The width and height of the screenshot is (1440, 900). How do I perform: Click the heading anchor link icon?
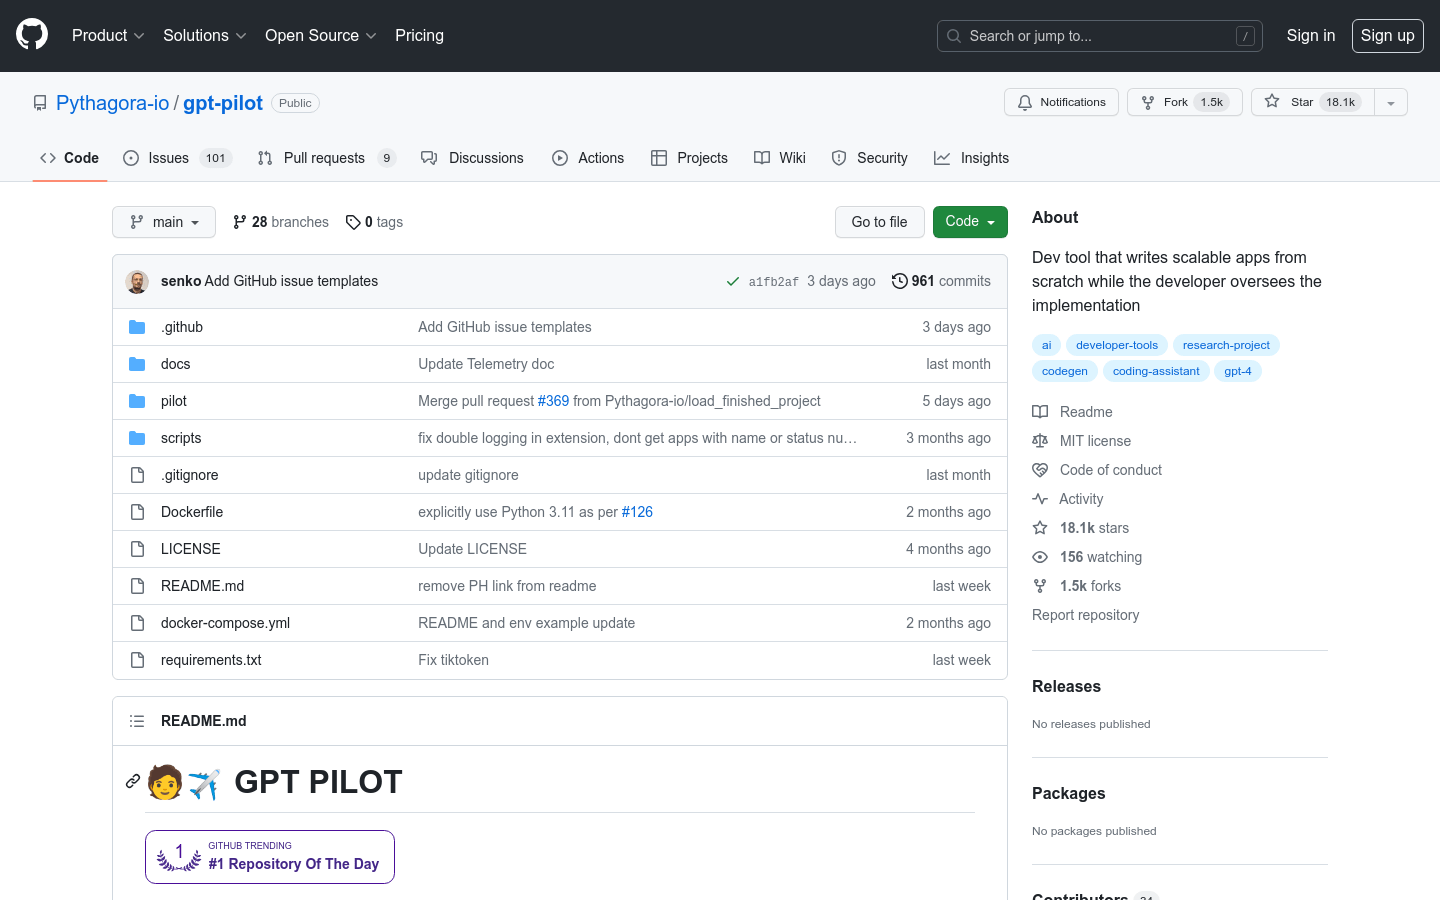132,781
